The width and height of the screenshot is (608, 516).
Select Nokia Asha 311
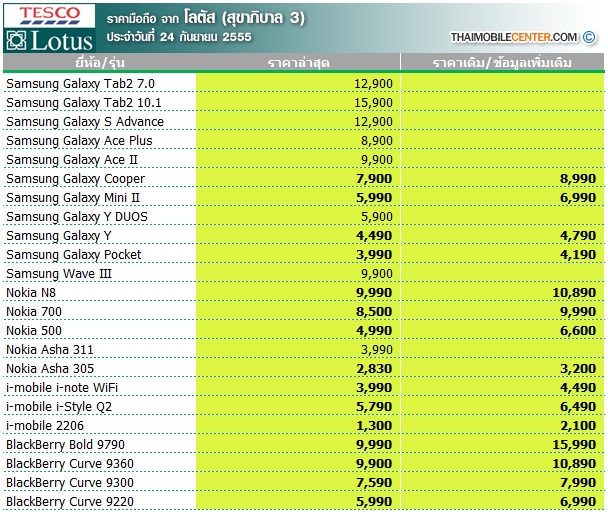point(50,350)
